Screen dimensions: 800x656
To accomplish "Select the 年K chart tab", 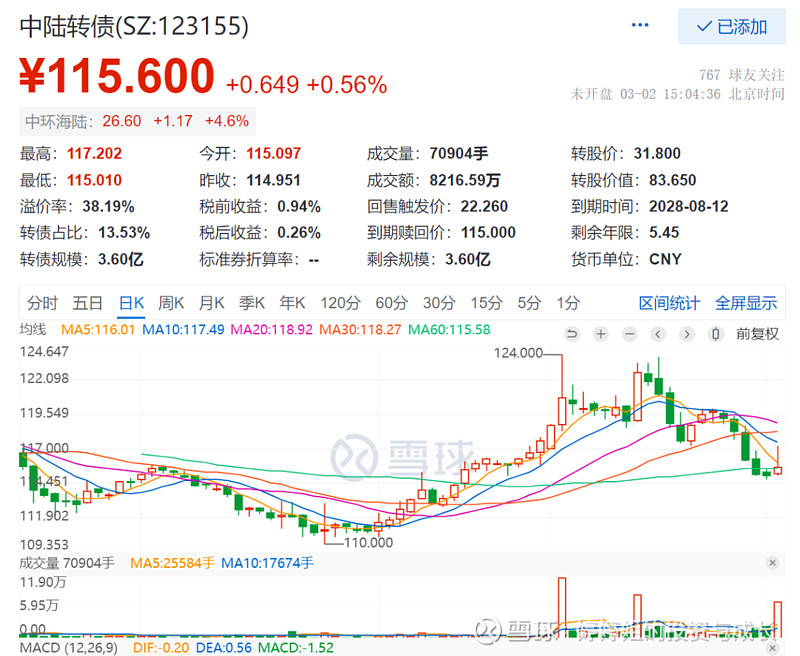I will click(x=292, y=303).
